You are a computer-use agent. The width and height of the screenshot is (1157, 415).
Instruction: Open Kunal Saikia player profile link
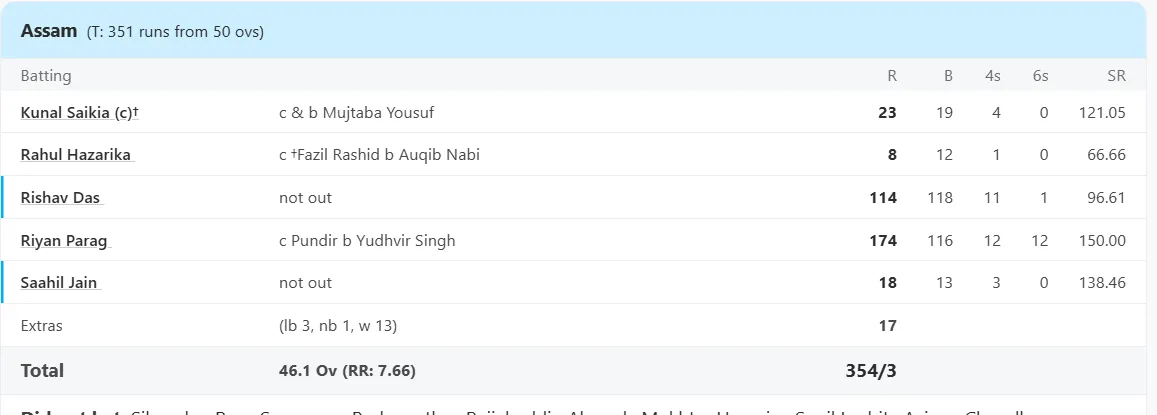click(x=80, y=112)
